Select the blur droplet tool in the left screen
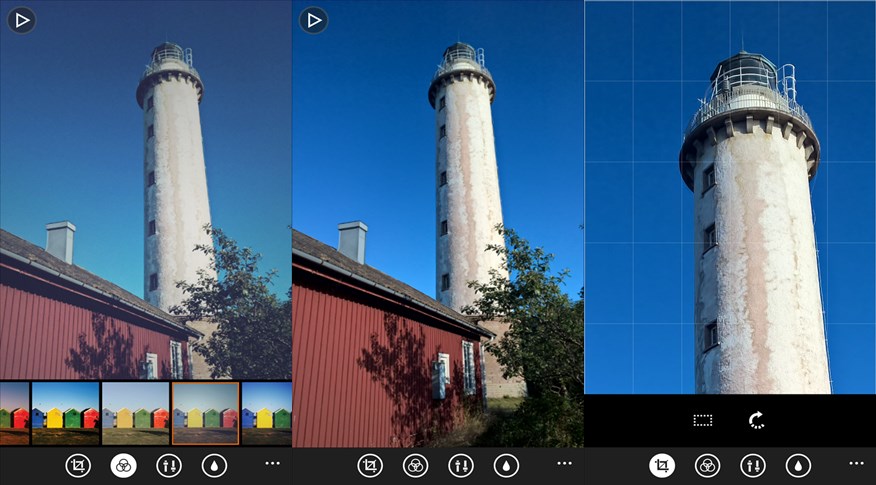Viewport: 876px width, 485px height. (x=215, y=465)
